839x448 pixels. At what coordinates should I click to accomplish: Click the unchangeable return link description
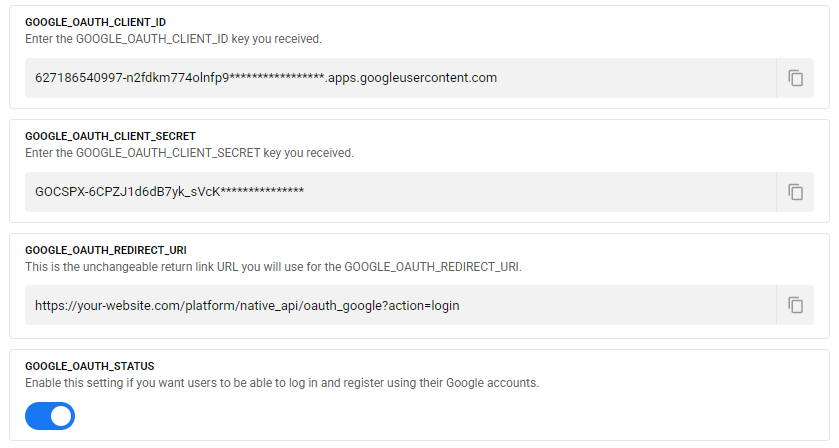tap(273, 267)
